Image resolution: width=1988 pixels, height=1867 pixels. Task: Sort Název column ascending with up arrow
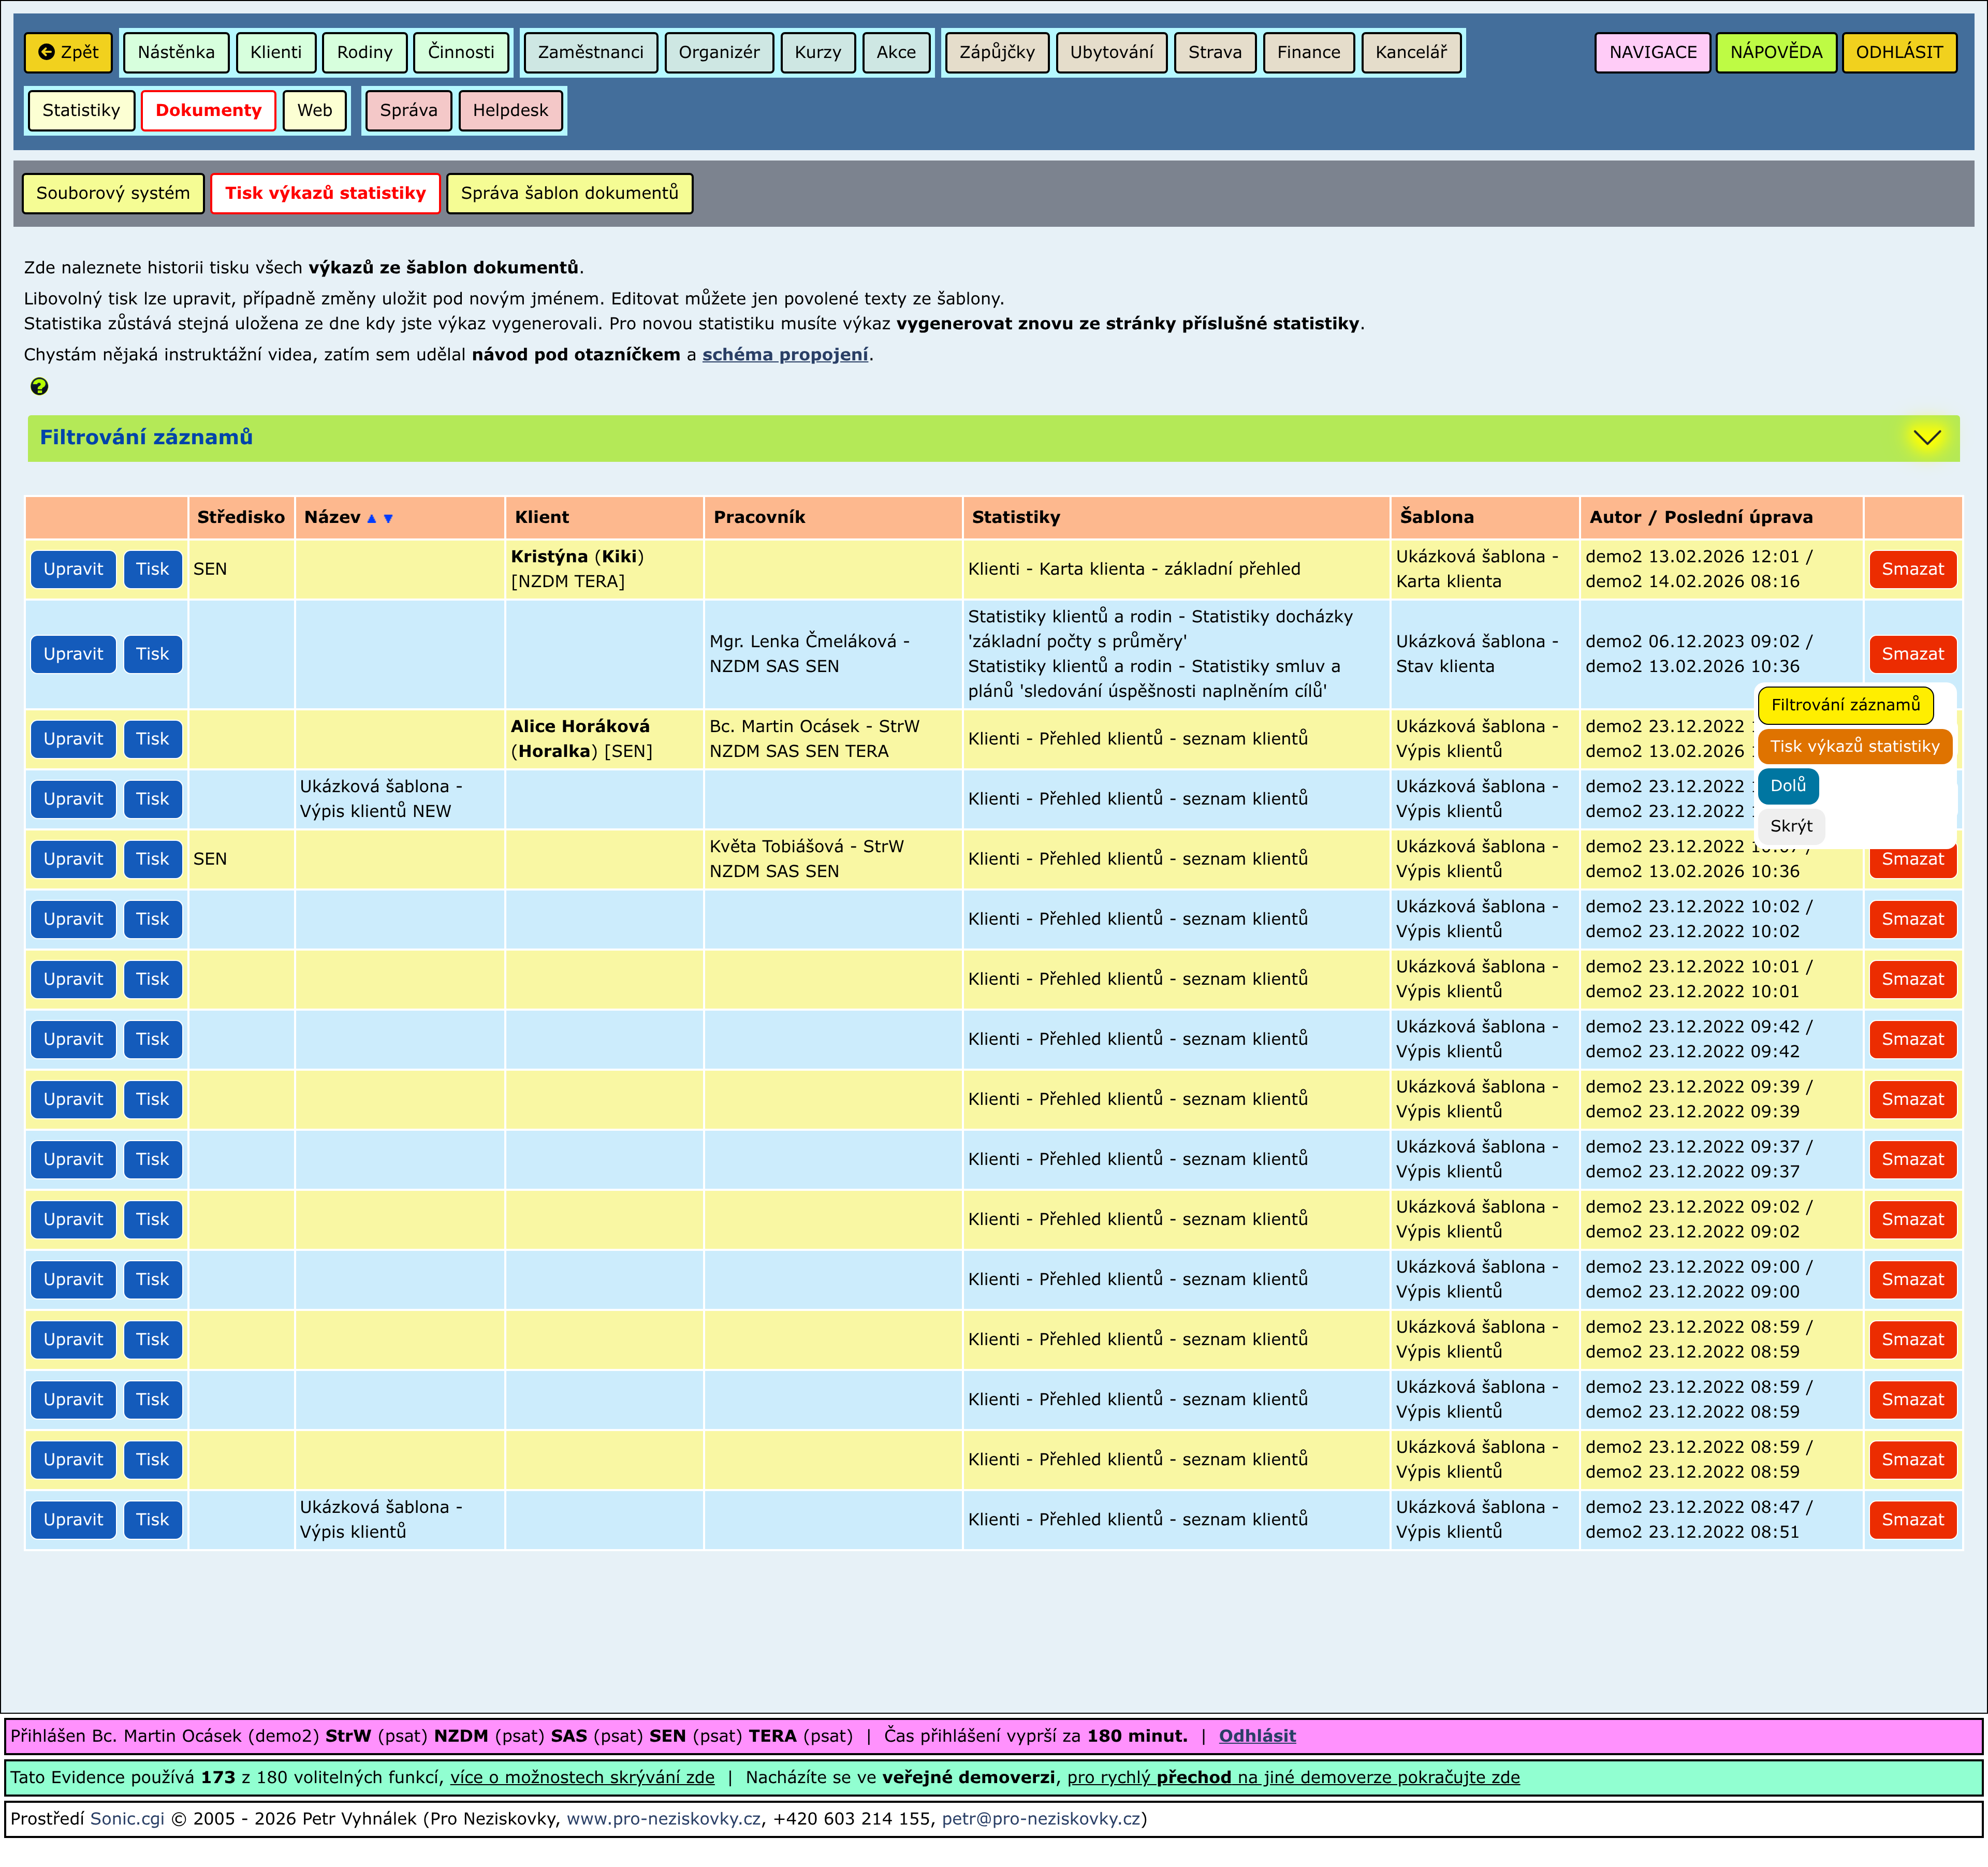[372, 518]
